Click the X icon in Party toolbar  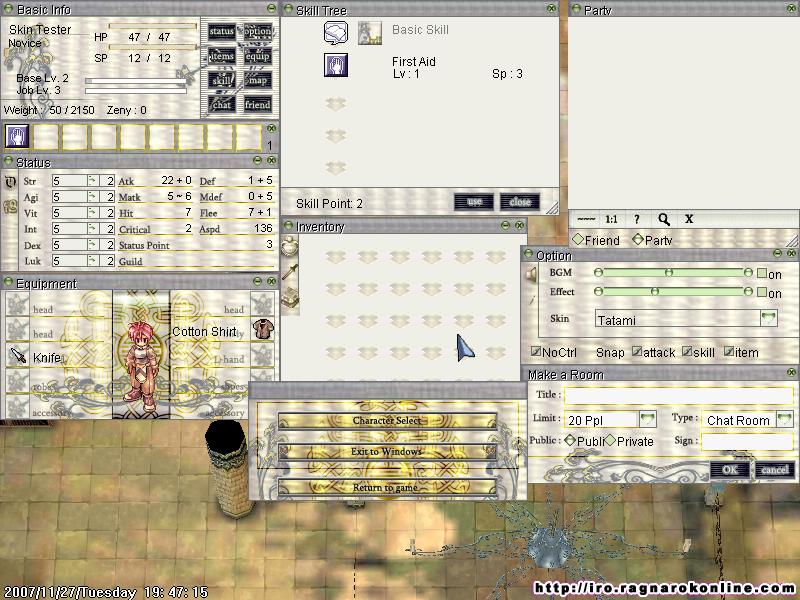[x=689, y=219]
